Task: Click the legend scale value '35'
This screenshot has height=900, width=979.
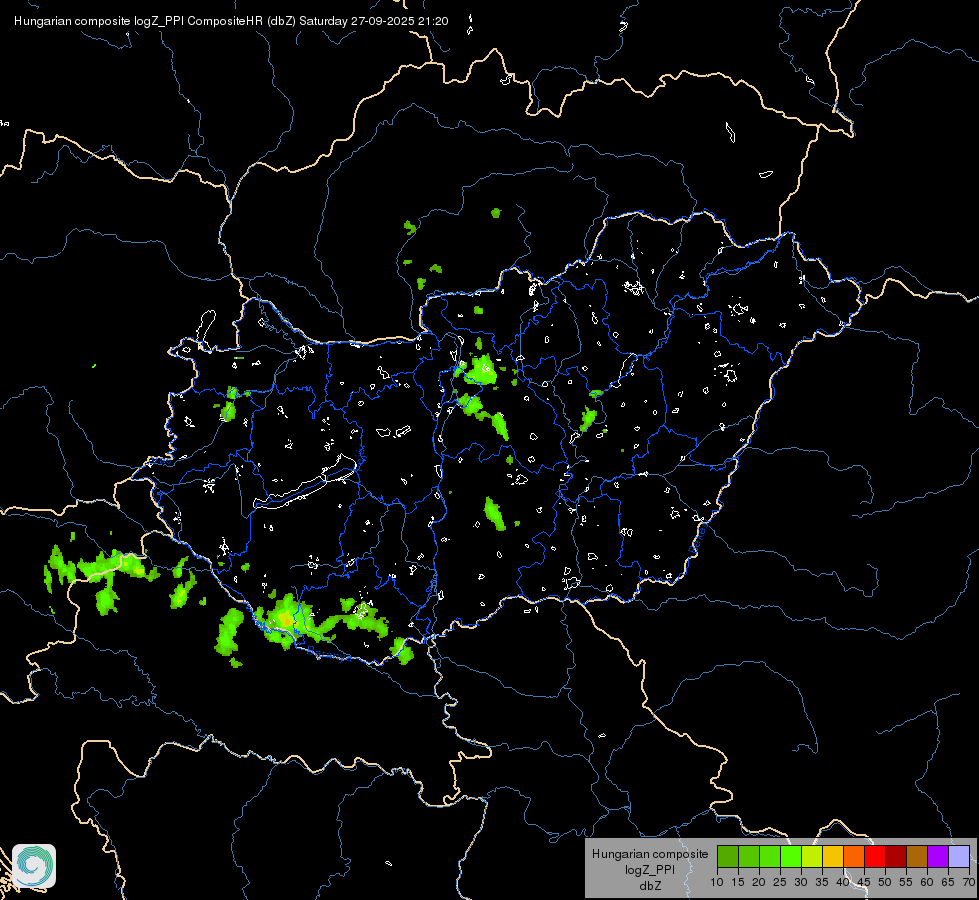Action: pyautogui.click(x=822, y=883)
